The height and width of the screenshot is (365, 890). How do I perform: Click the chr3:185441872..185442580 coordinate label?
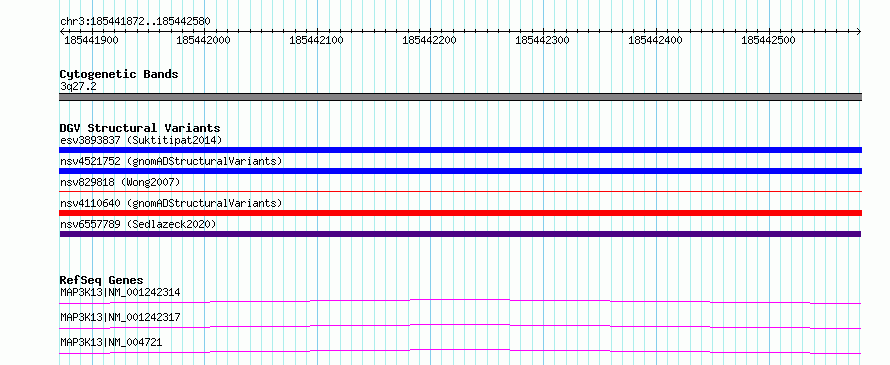(x=135, y=22)
